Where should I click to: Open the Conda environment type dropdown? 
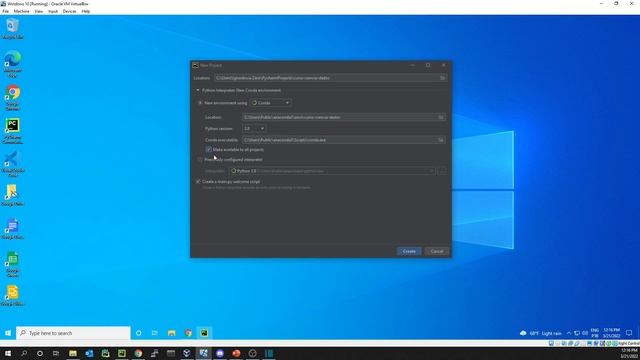point(270,103)
